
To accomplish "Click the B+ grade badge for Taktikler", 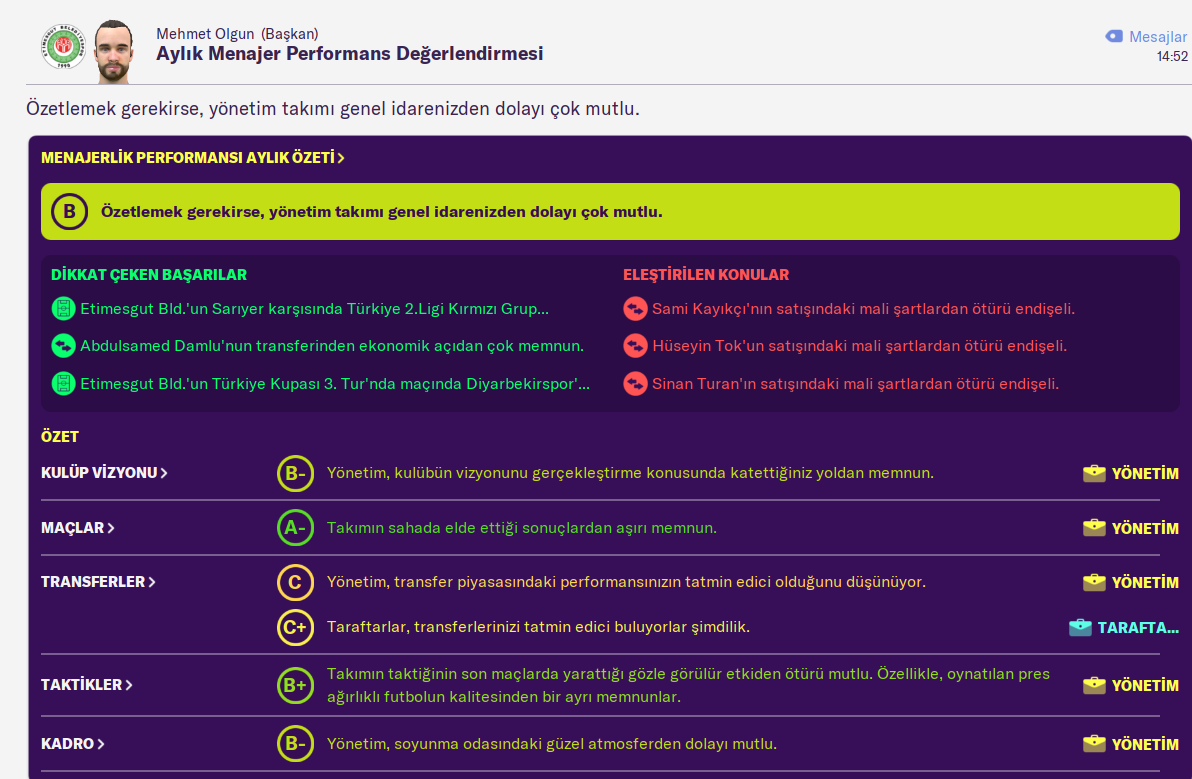I will 295,686.
